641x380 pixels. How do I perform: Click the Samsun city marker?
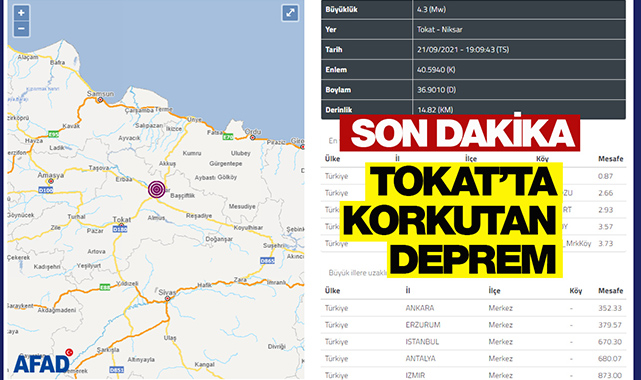100,100
